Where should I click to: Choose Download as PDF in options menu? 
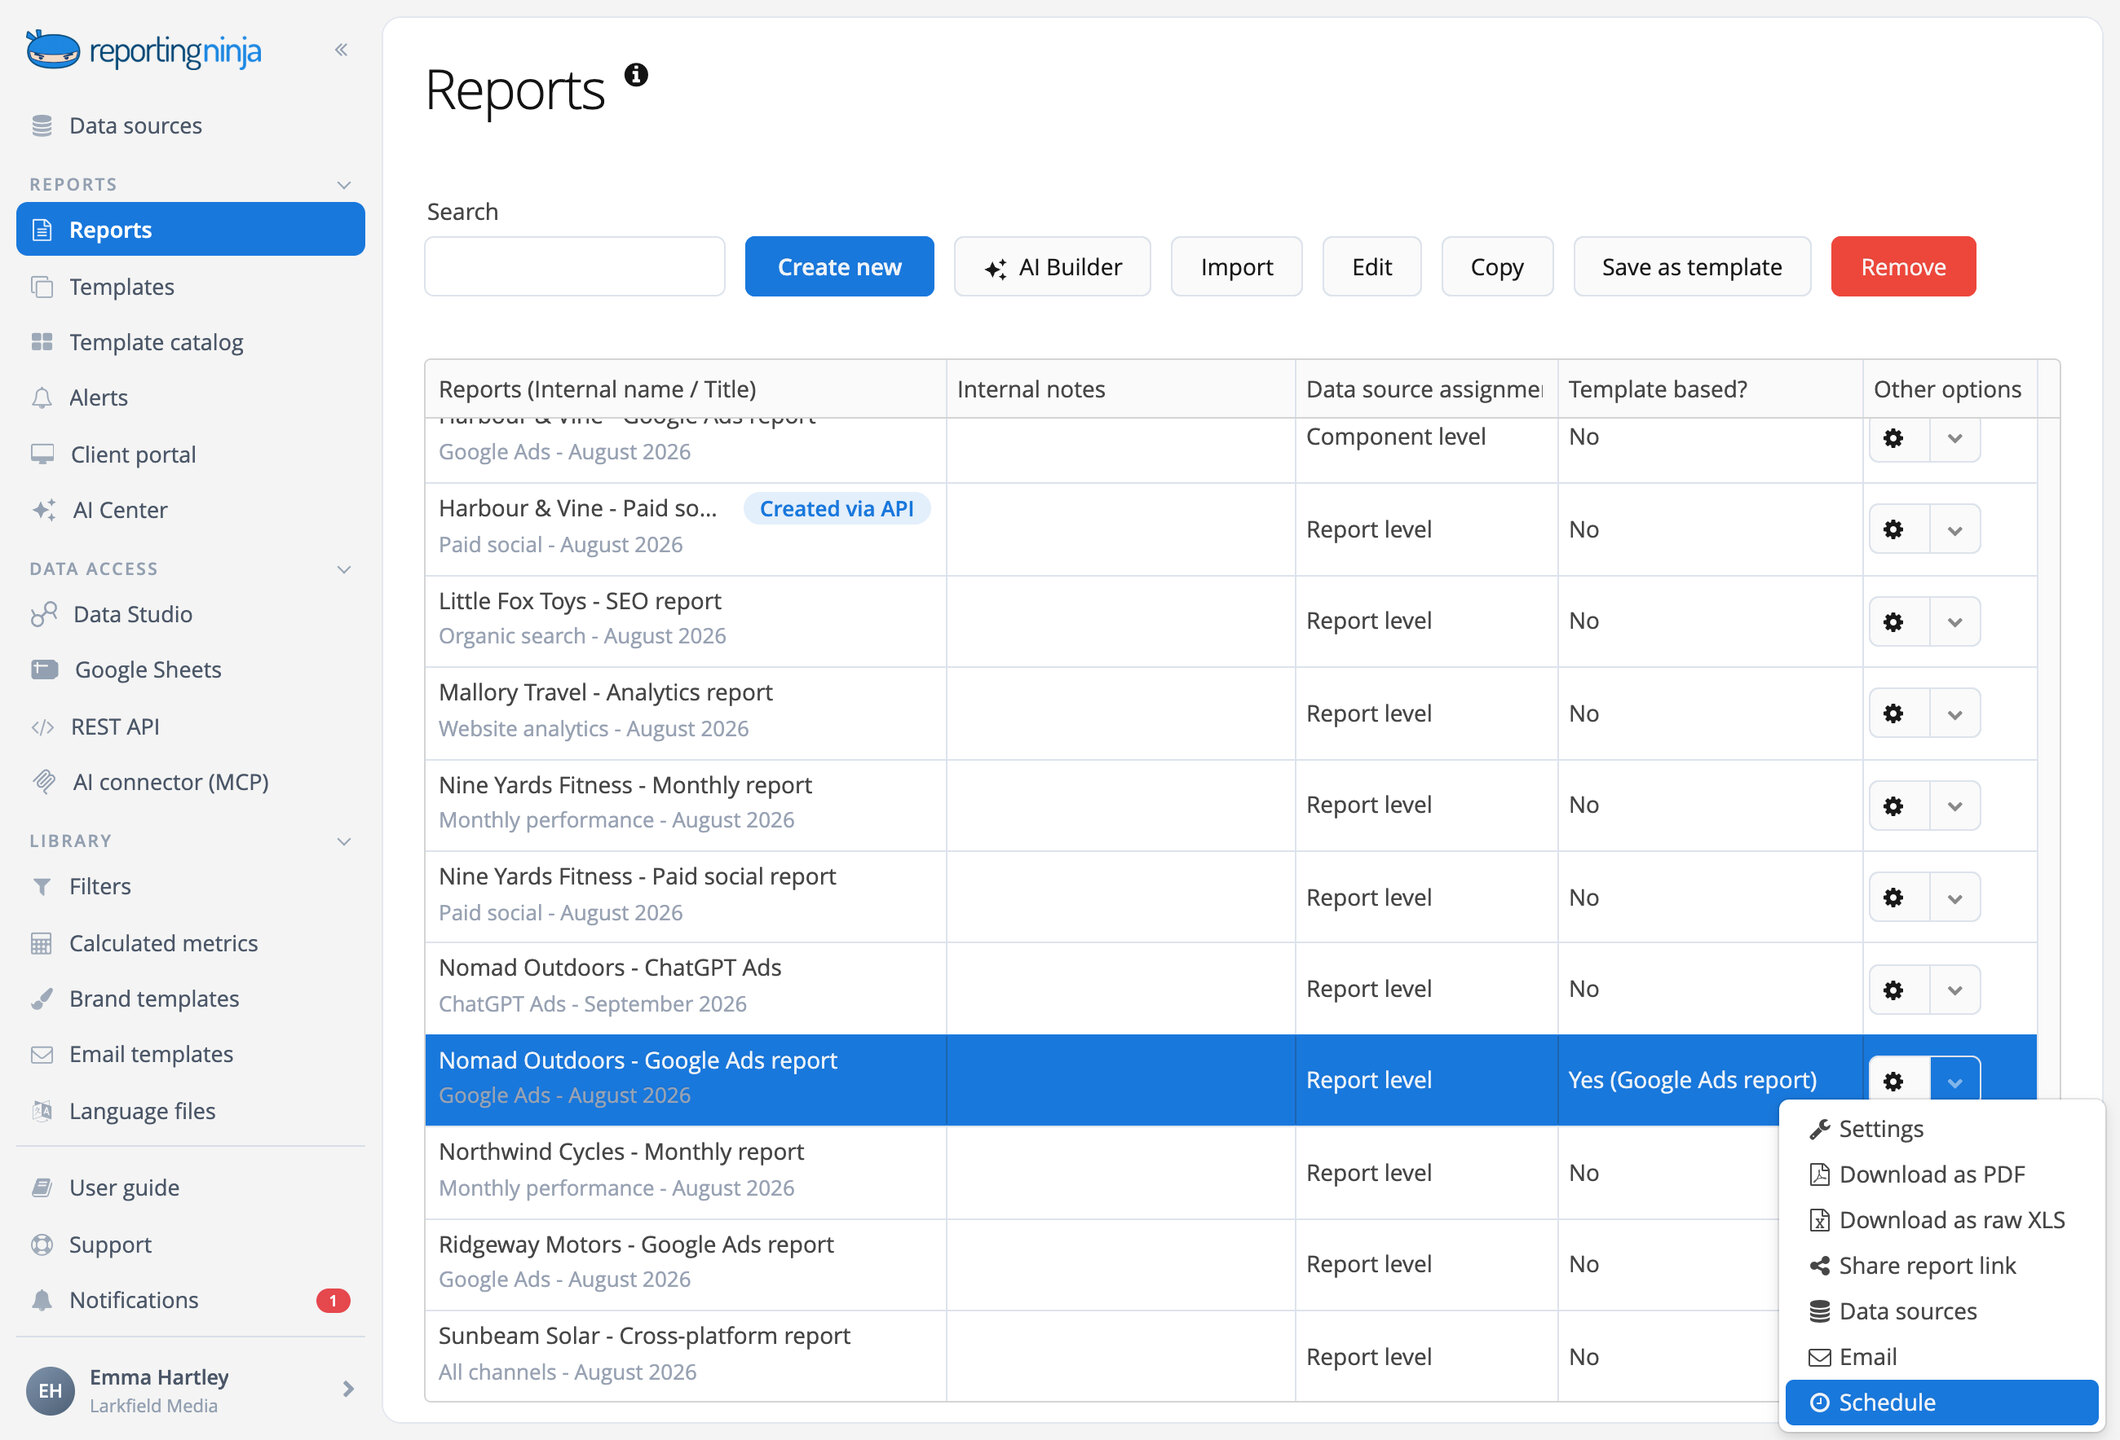[1942, 1174]
